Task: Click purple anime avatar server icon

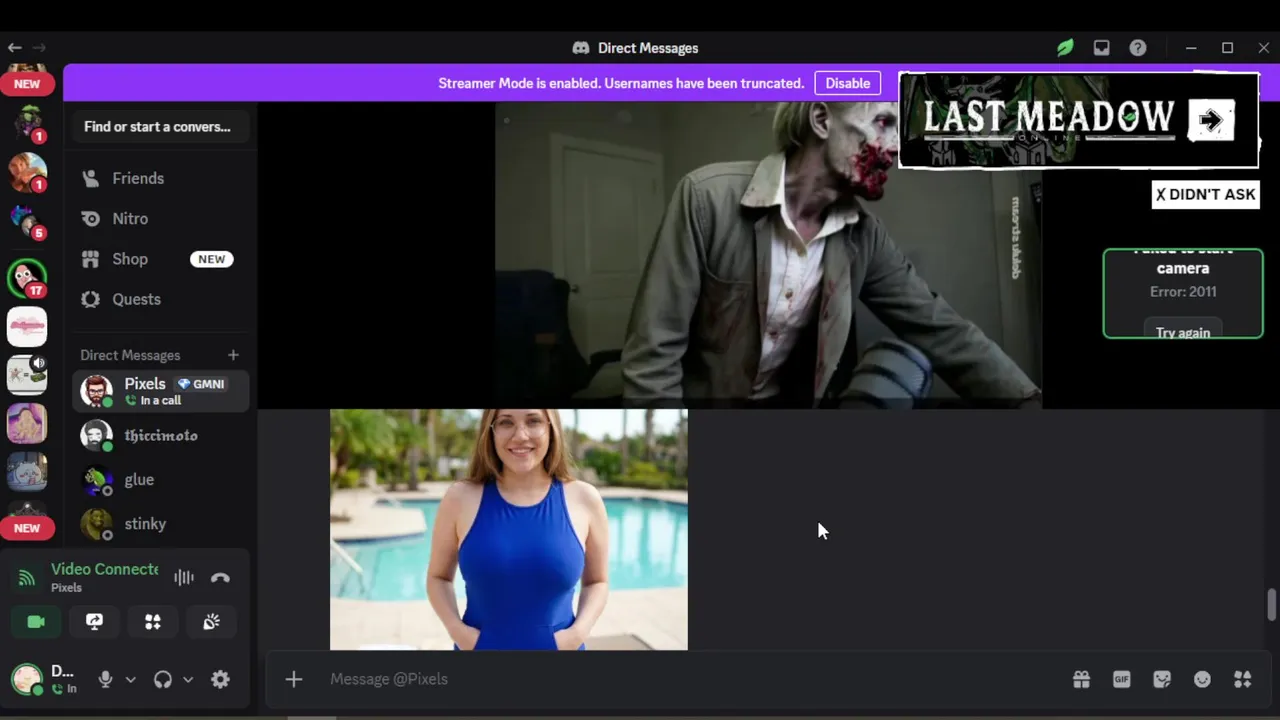Action: [x=27, y=423]
